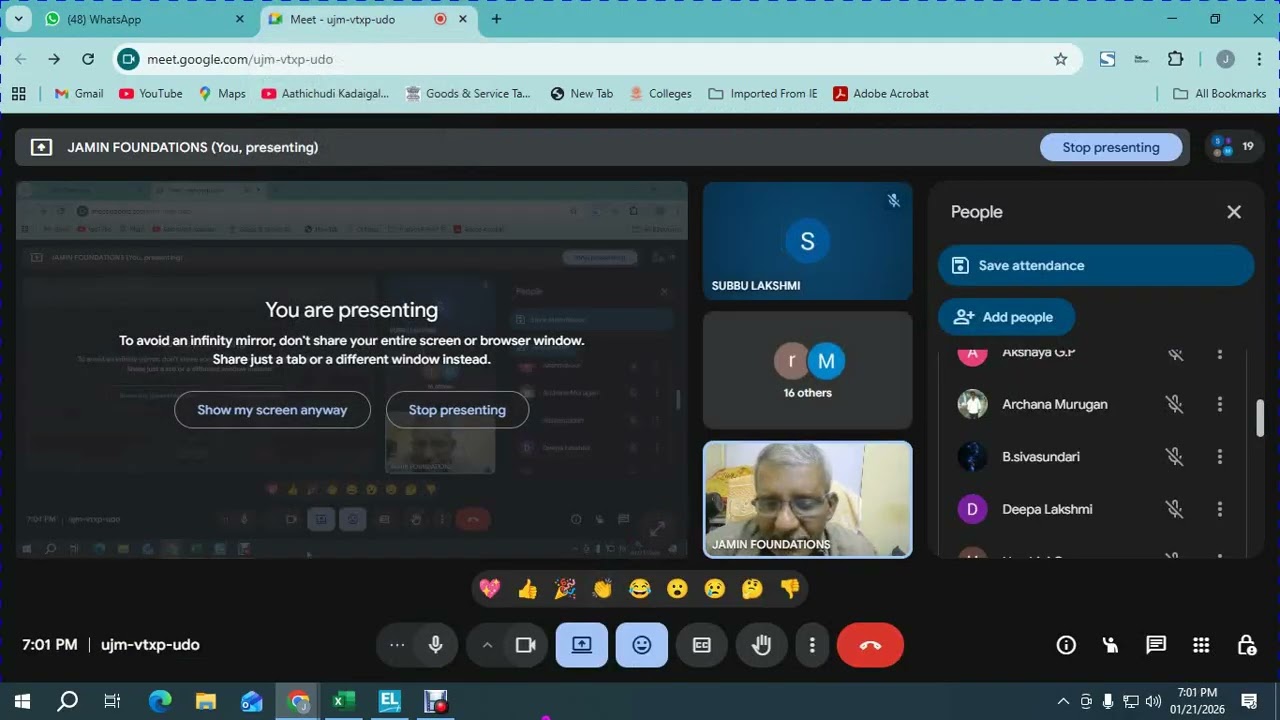
Task: Open activities grid icon
Action: tap(1201, 645)
